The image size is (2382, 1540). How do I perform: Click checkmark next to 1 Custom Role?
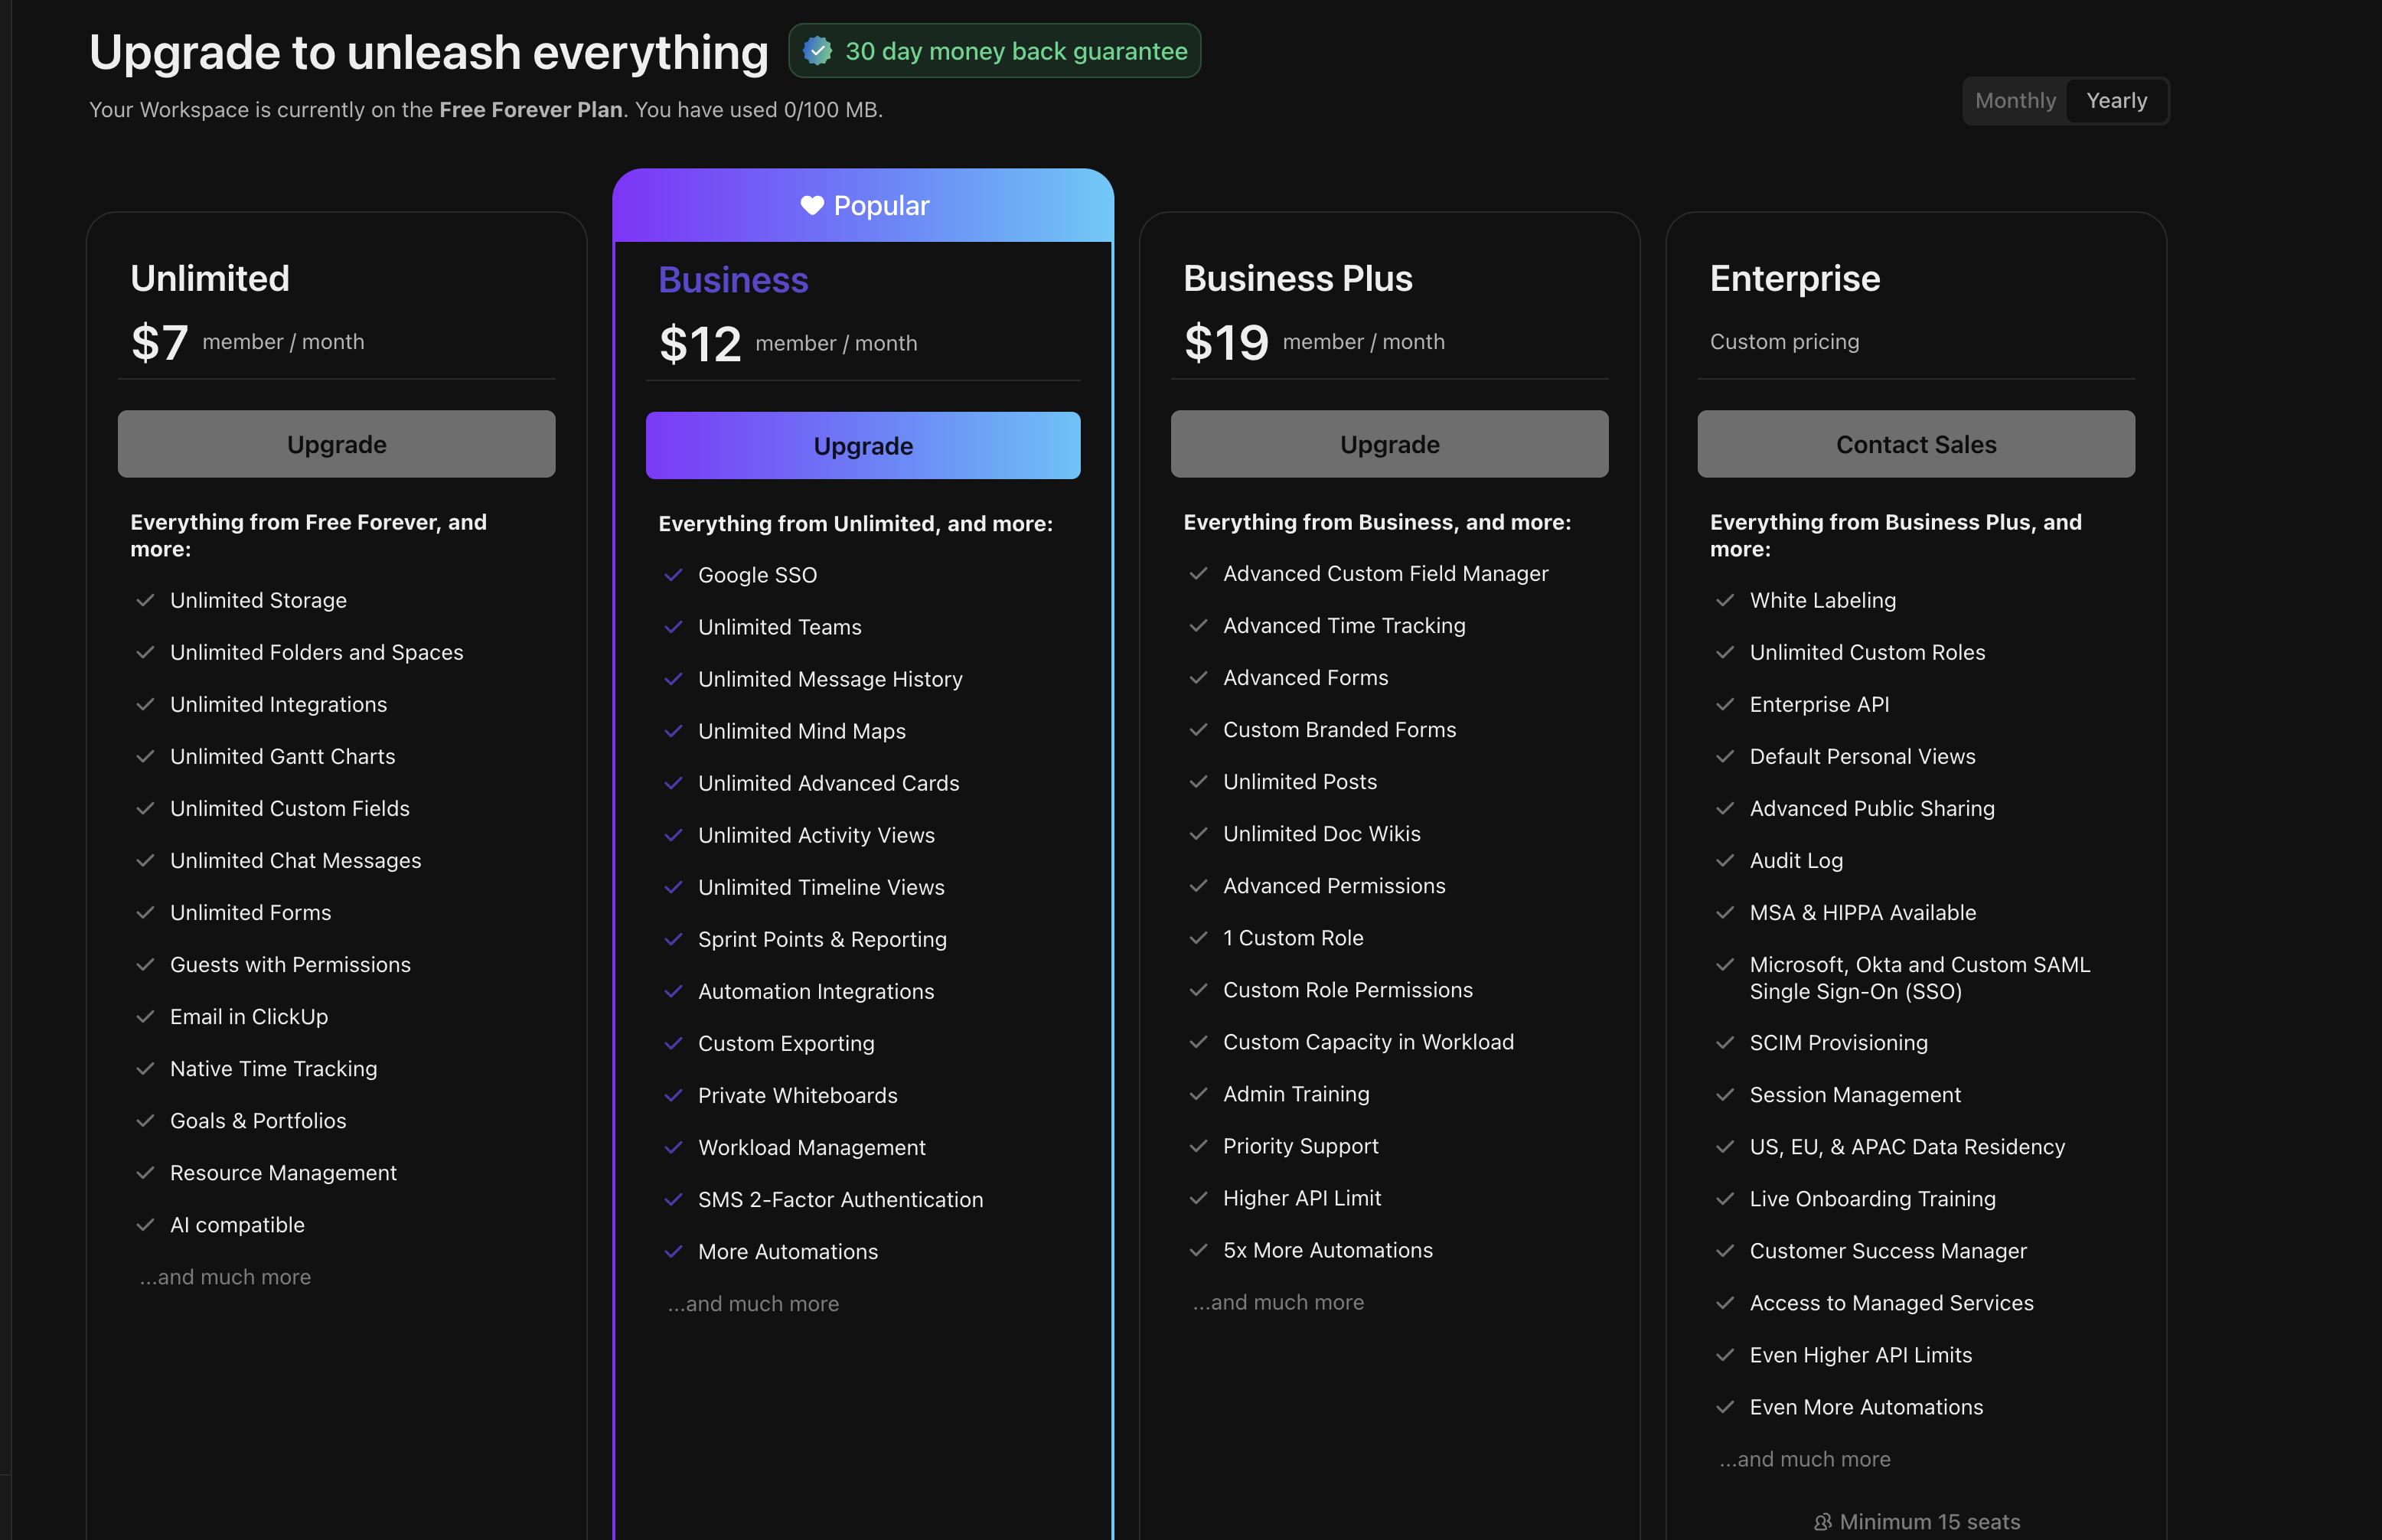[x=1198, y=937]
